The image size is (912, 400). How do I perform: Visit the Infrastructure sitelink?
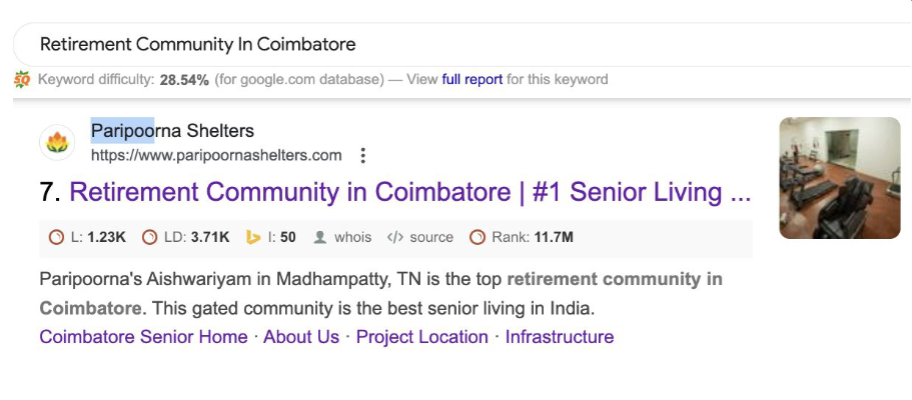[559, 337]
